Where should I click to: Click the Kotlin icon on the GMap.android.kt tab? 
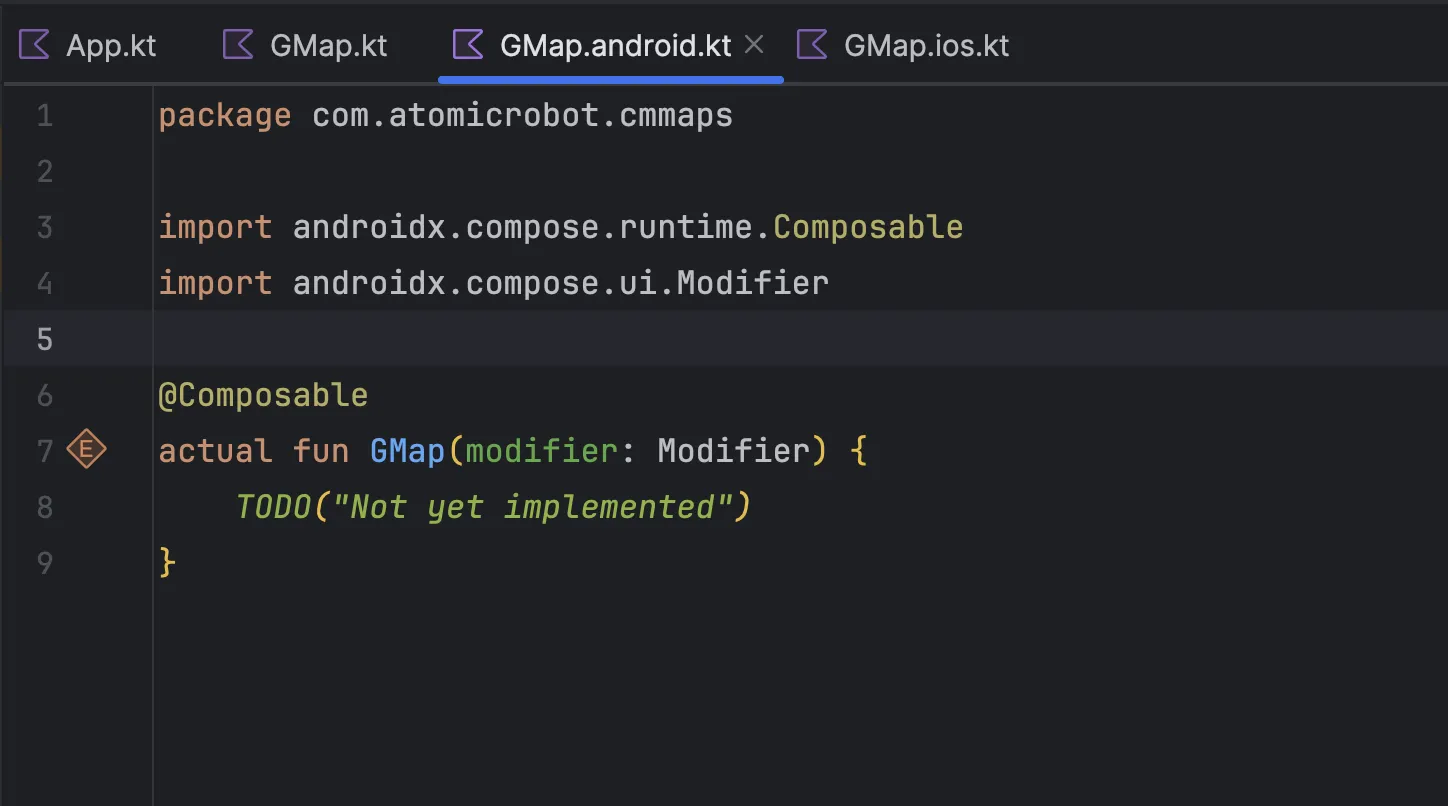pos(466,44)
